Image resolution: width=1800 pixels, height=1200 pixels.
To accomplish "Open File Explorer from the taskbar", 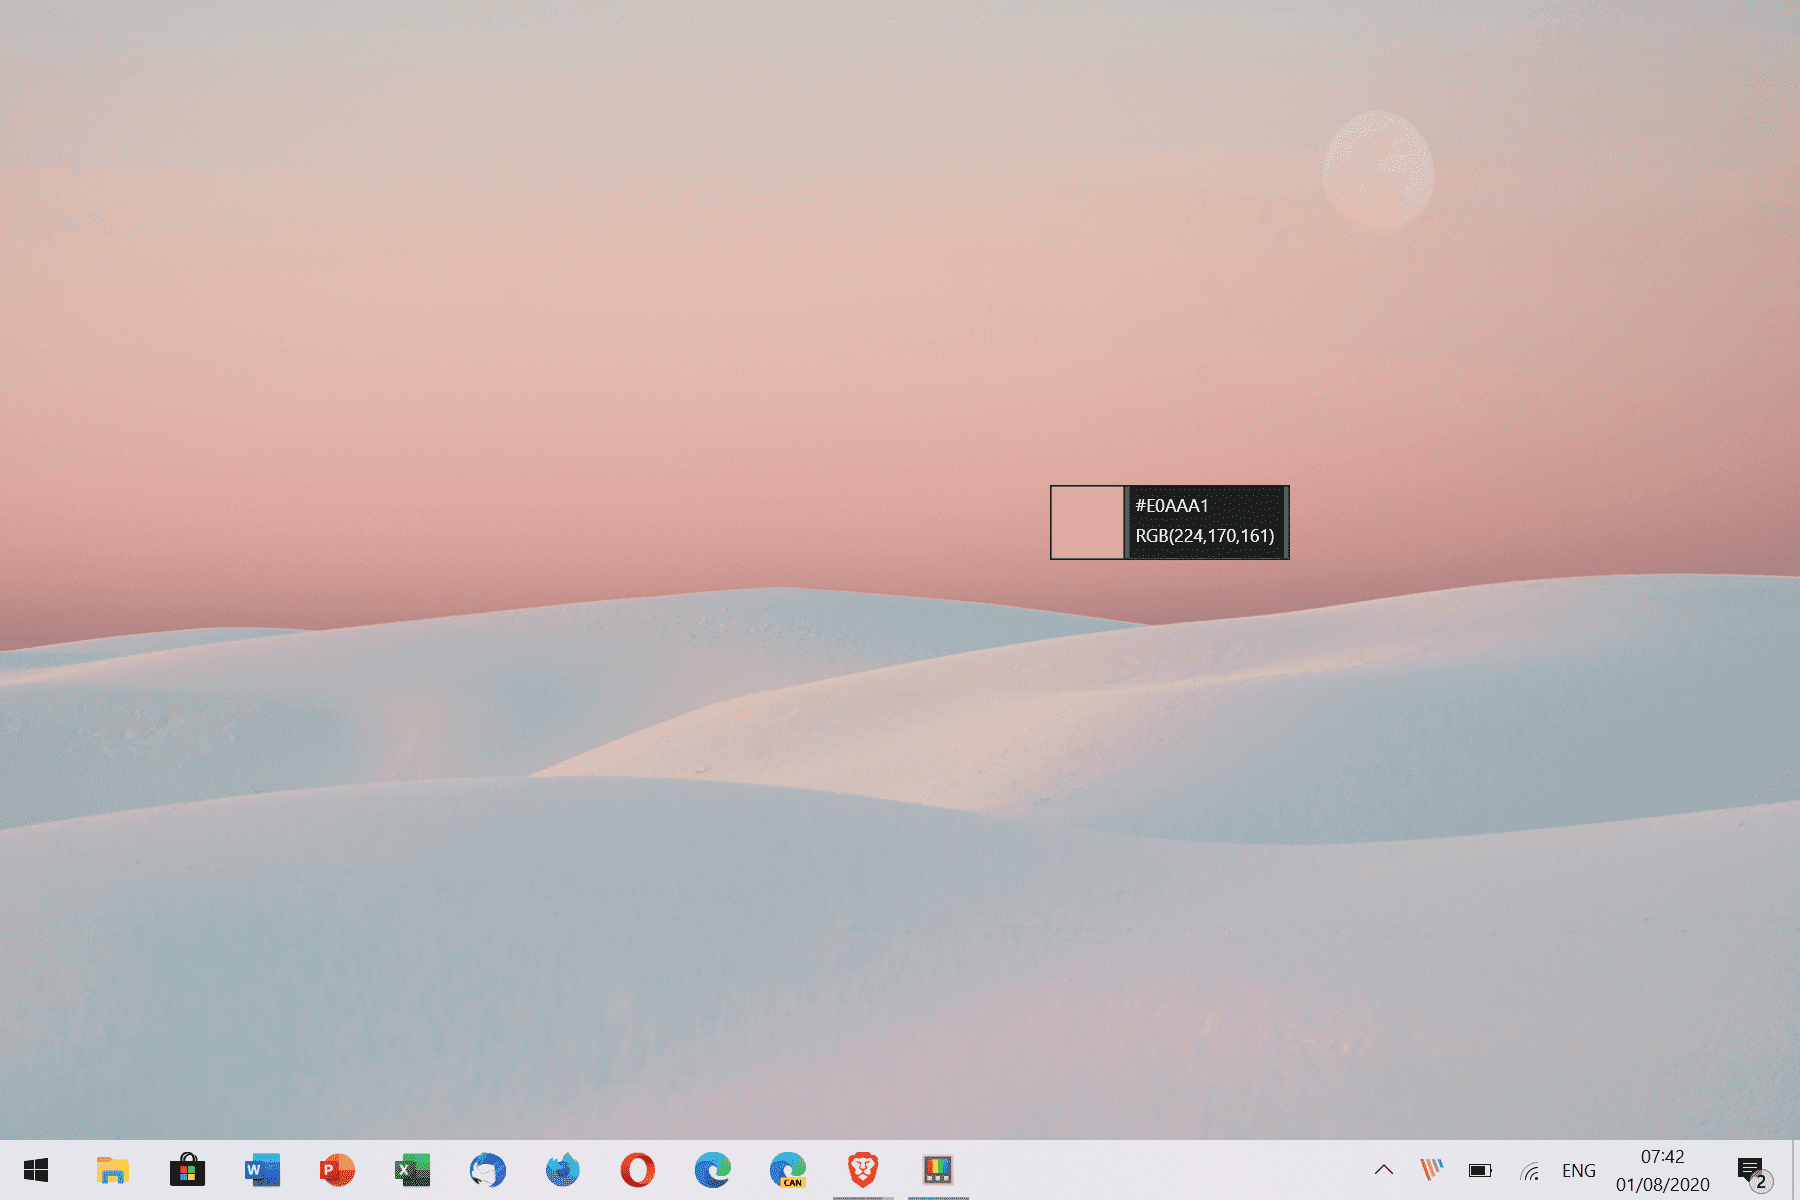I will [112, 1170].
